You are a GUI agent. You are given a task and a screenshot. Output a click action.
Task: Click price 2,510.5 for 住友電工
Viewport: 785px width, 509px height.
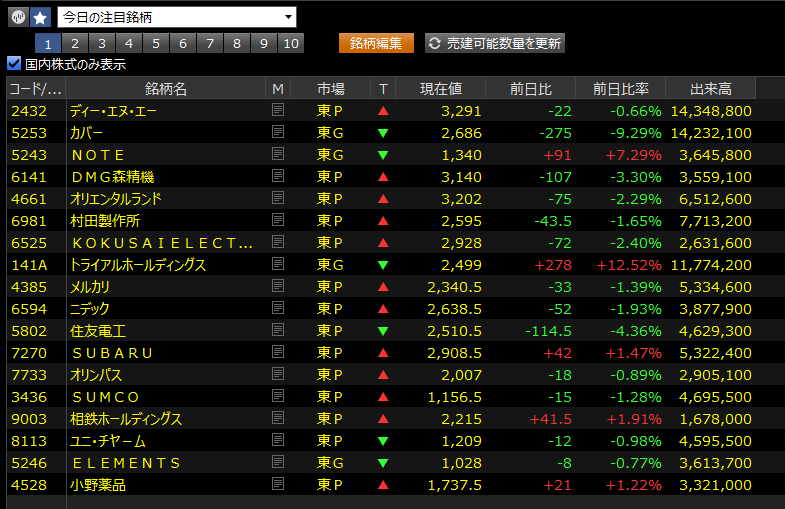coord(454,331)
